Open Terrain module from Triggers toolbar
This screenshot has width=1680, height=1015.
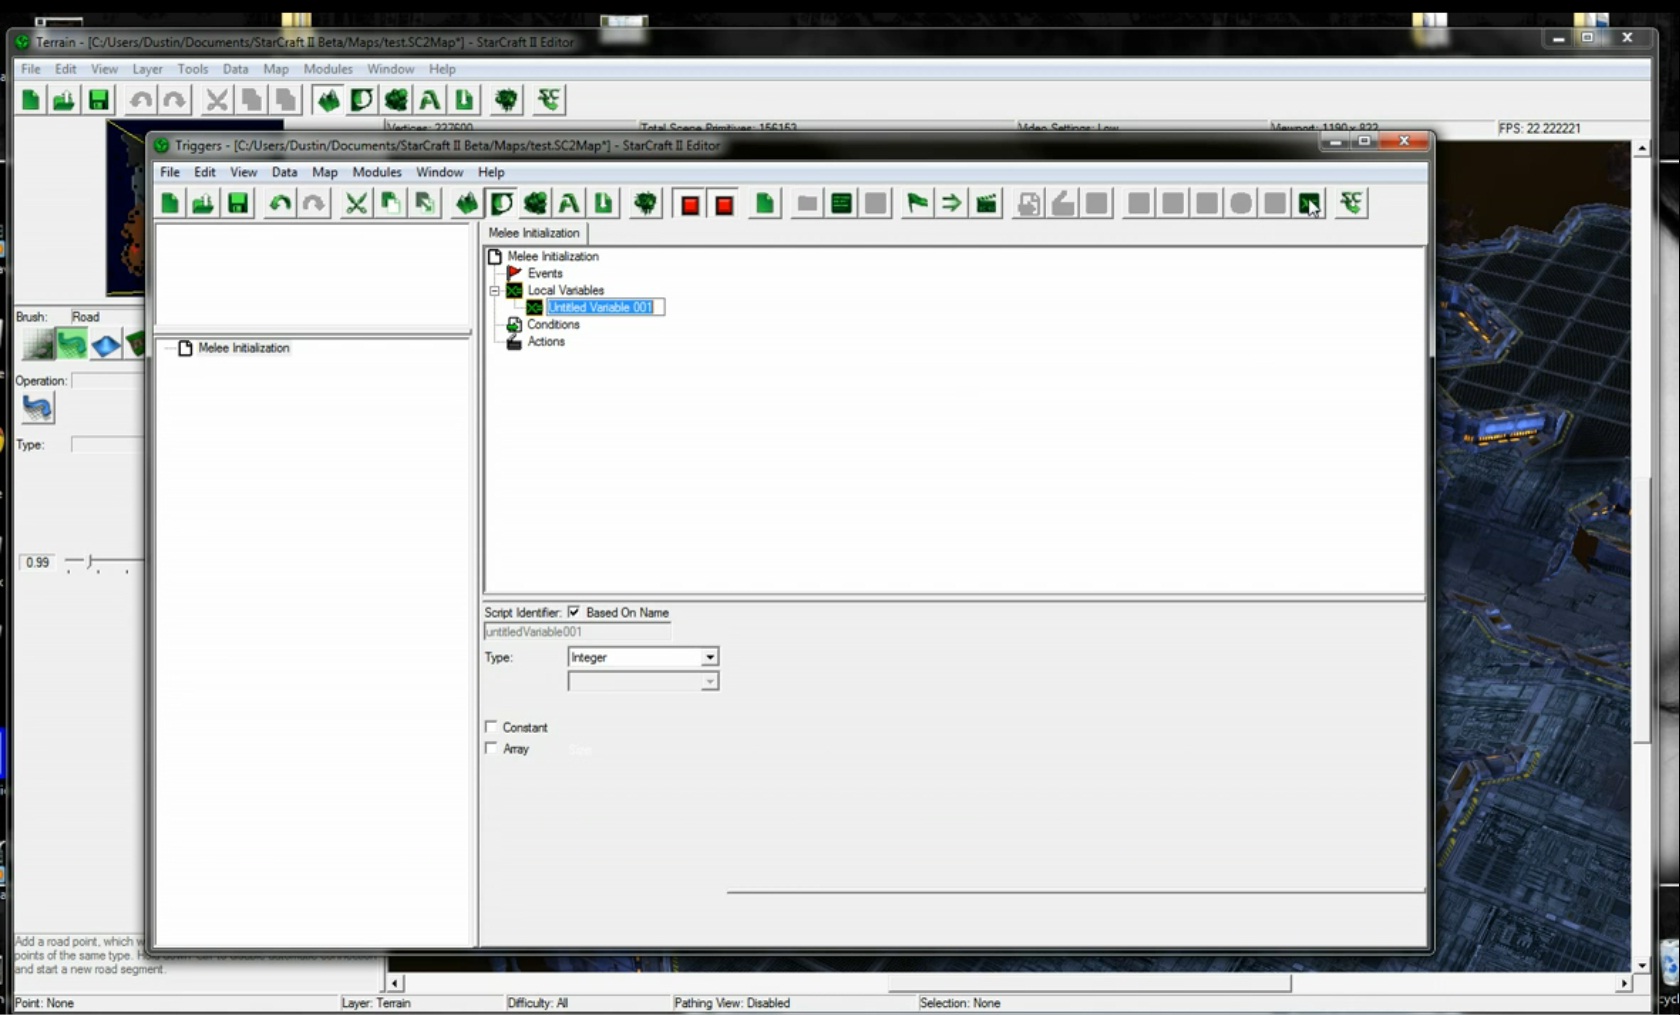[x=467, y=204]
